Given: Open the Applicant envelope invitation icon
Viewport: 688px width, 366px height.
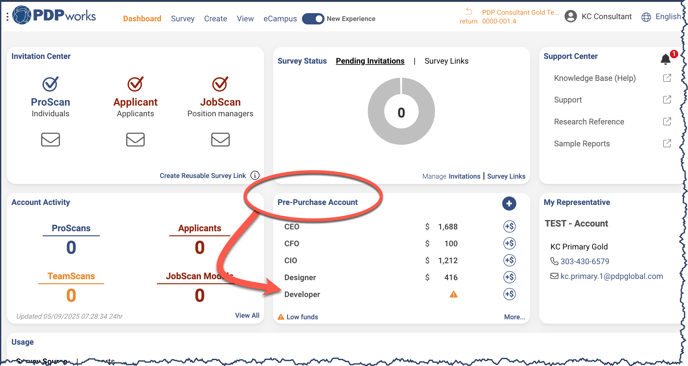Looking at the screenshot, I should pyautogui.click(x=135, y=140).
